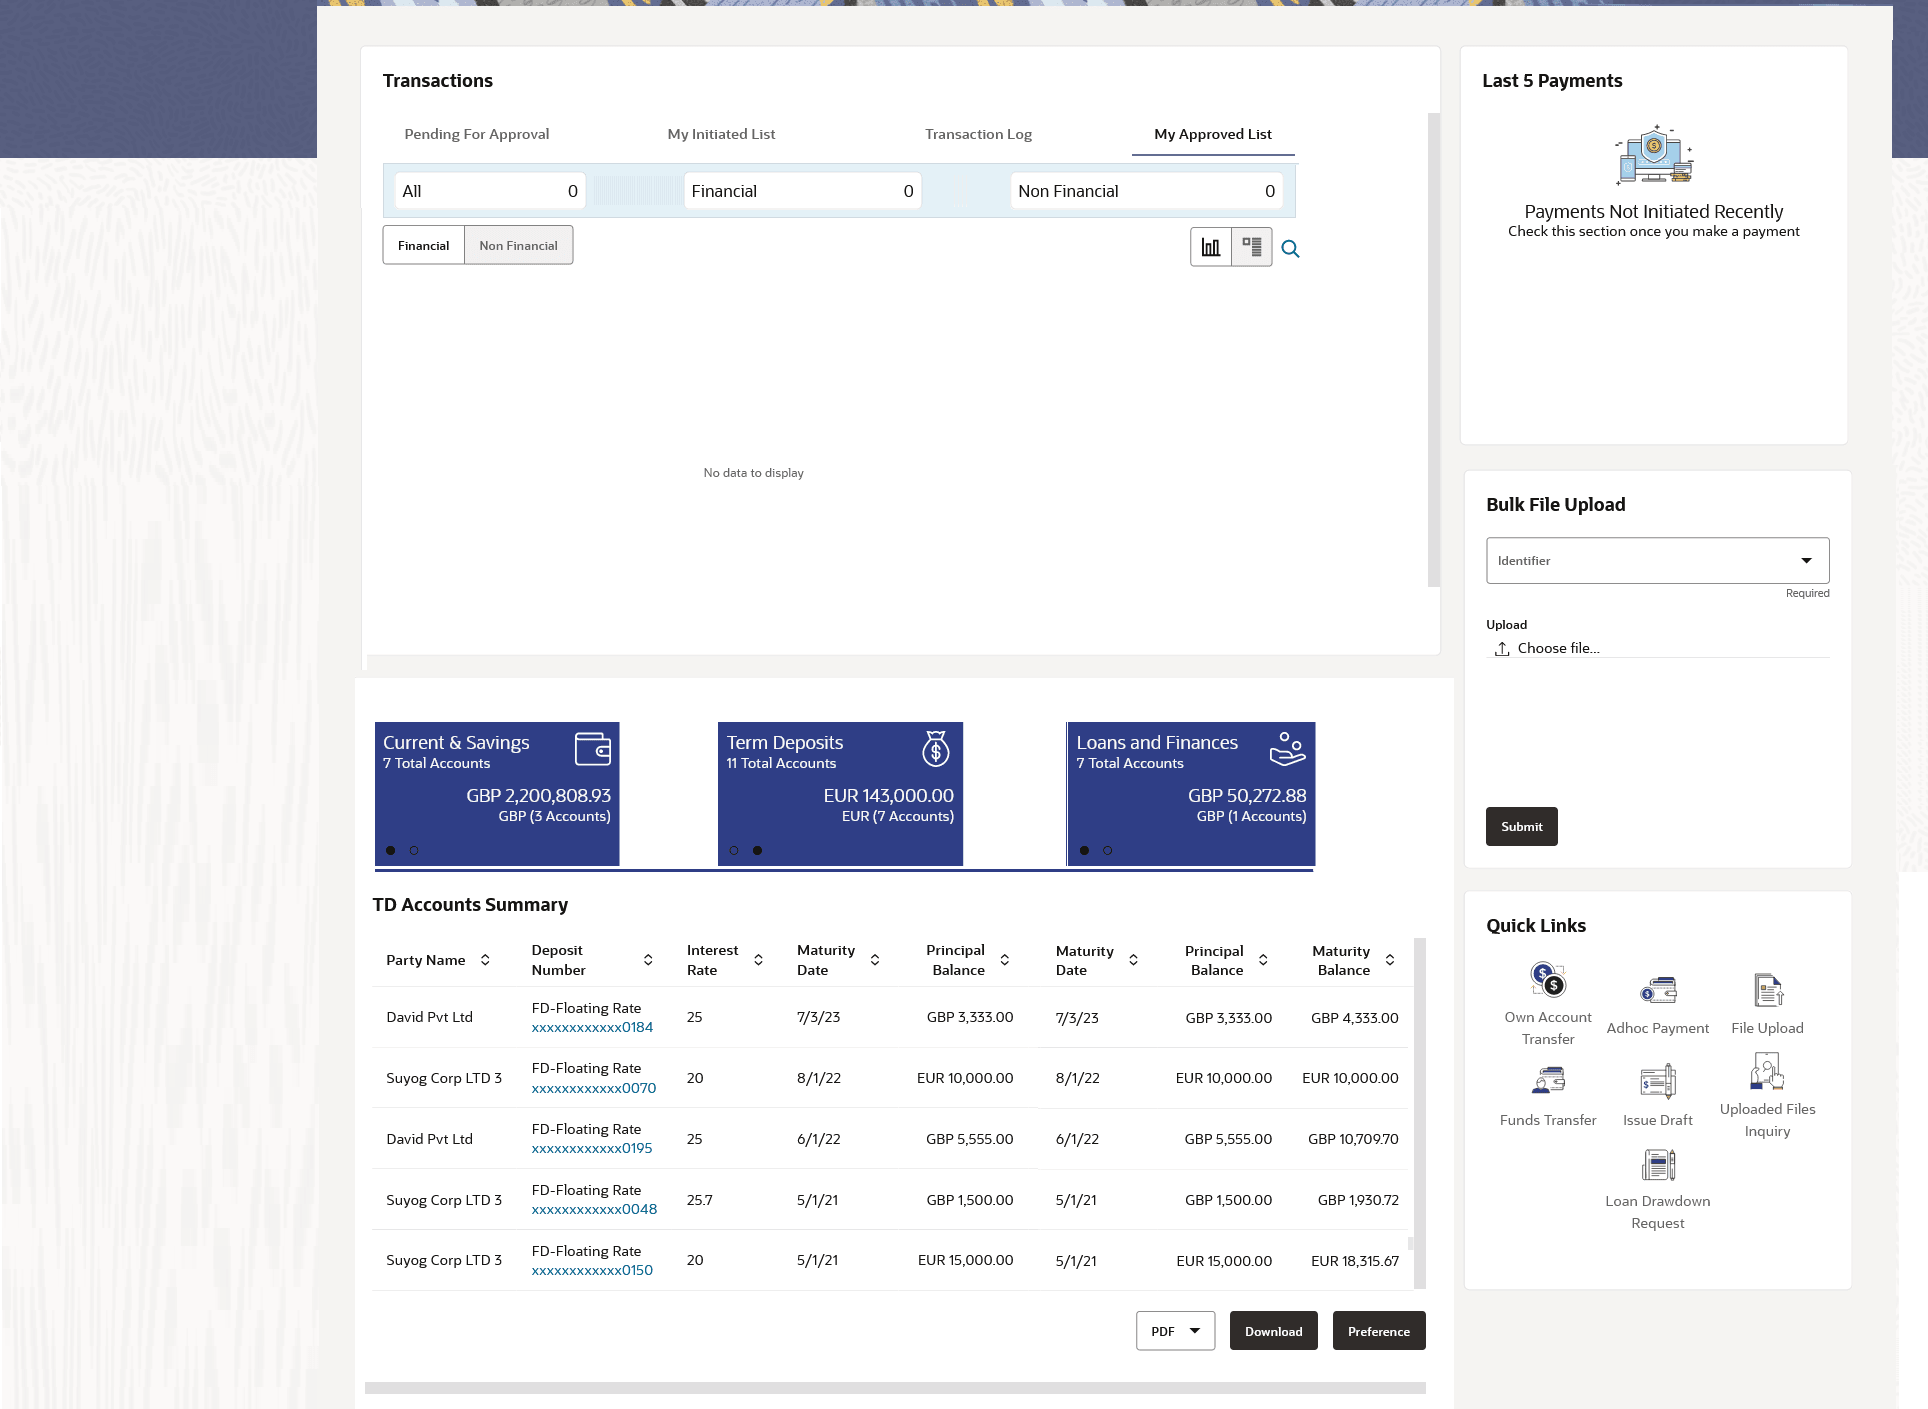Switch transactions to bar chart view
The height and width of the screenshot is (1409, 1928).
[x=1210, y=247]
